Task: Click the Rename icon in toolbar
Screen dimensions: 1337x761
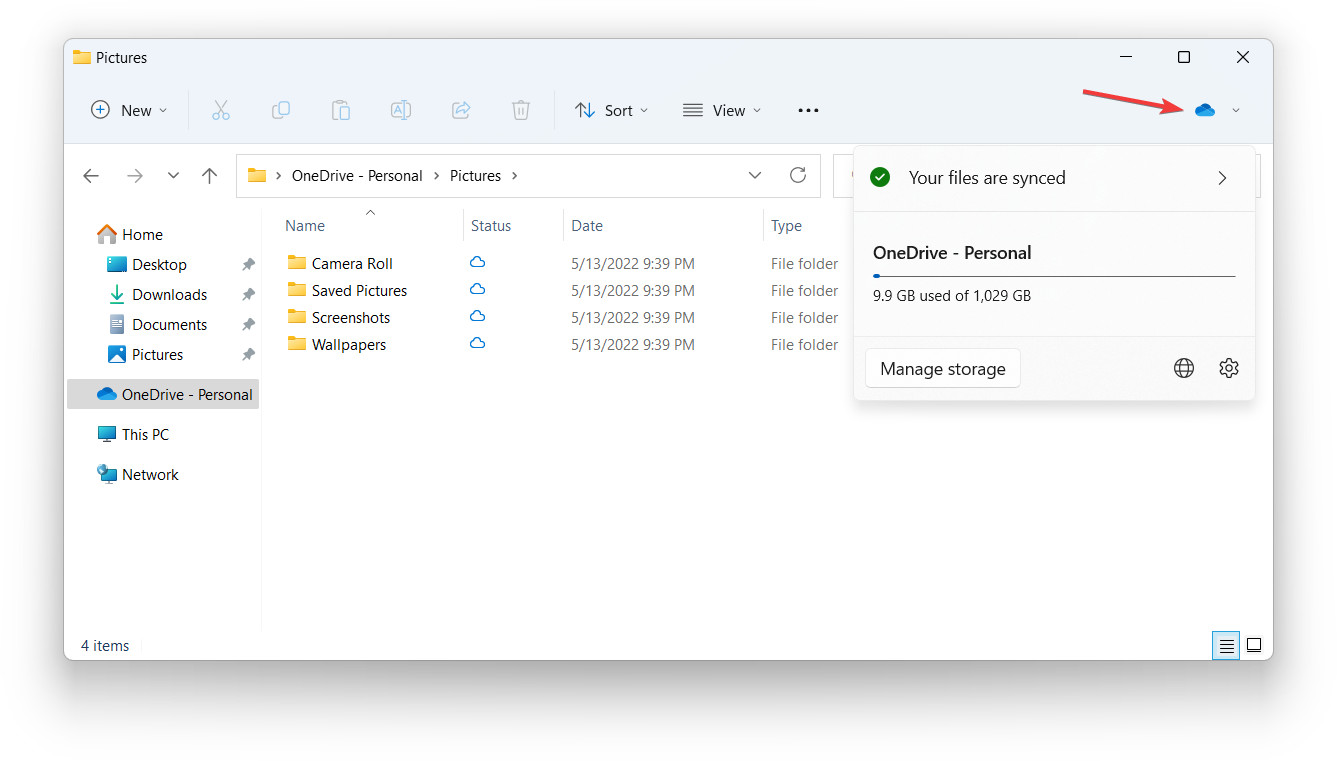Action: [400, 110]
